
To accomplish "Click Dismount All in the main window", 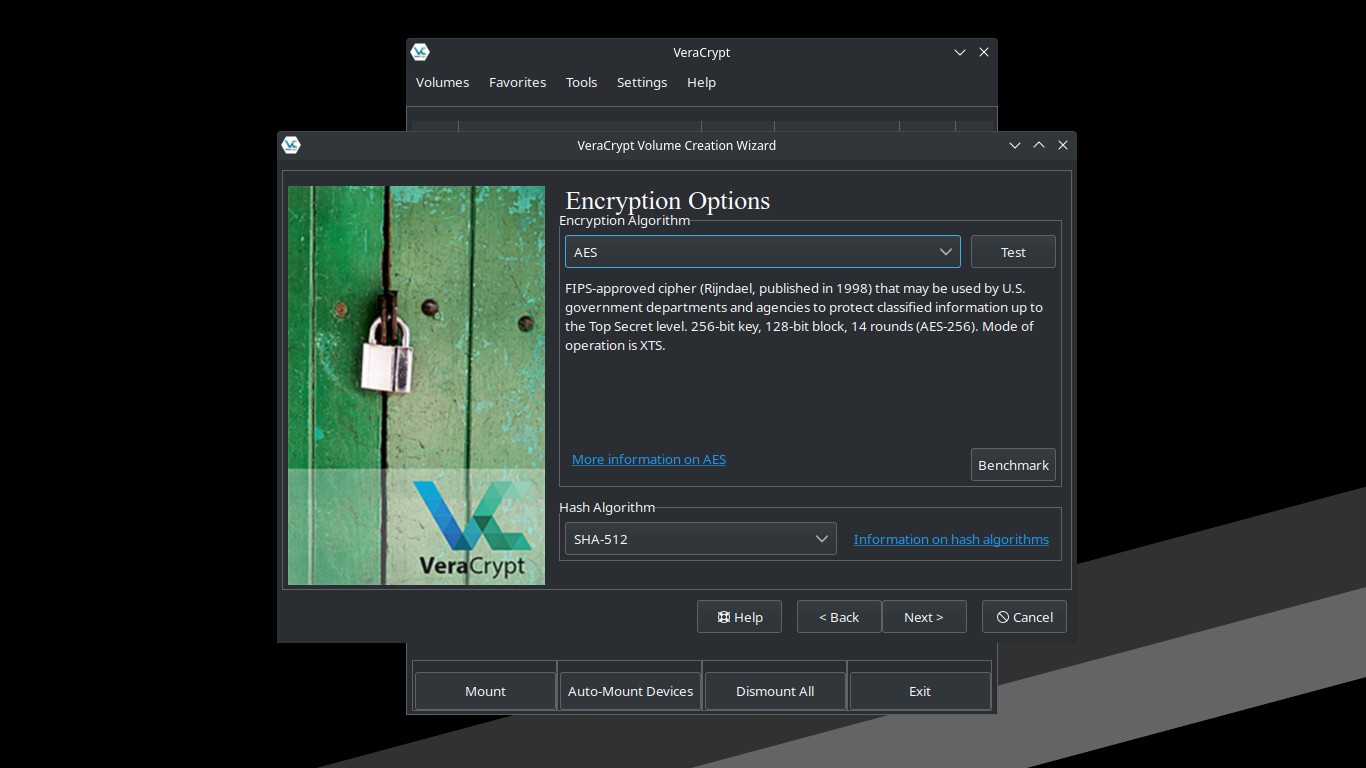I will (x=775, y=691).
